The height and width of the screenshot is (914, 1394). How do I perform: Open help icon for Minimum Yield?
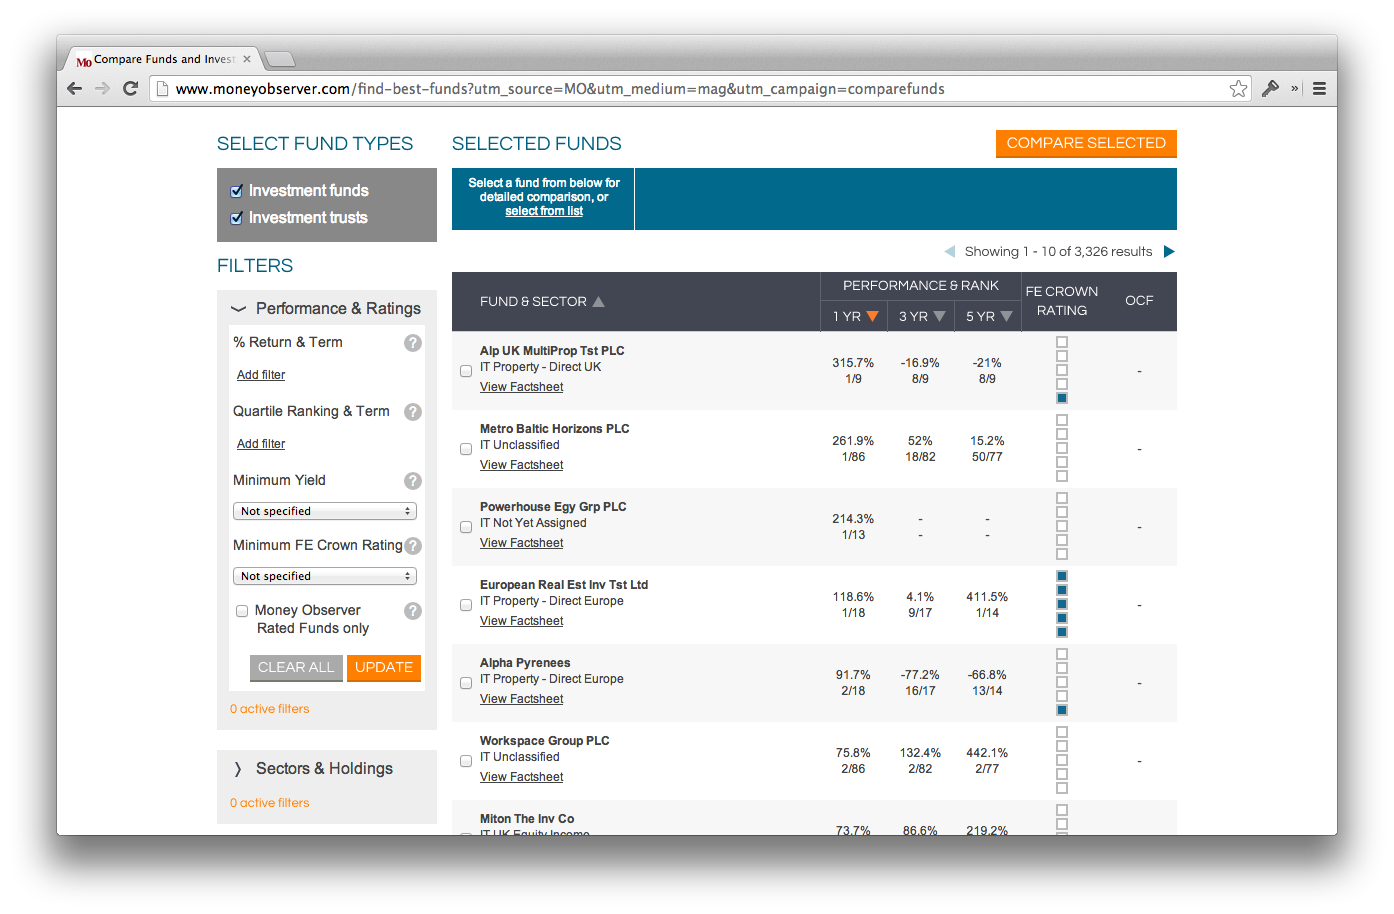pos(412,481)
